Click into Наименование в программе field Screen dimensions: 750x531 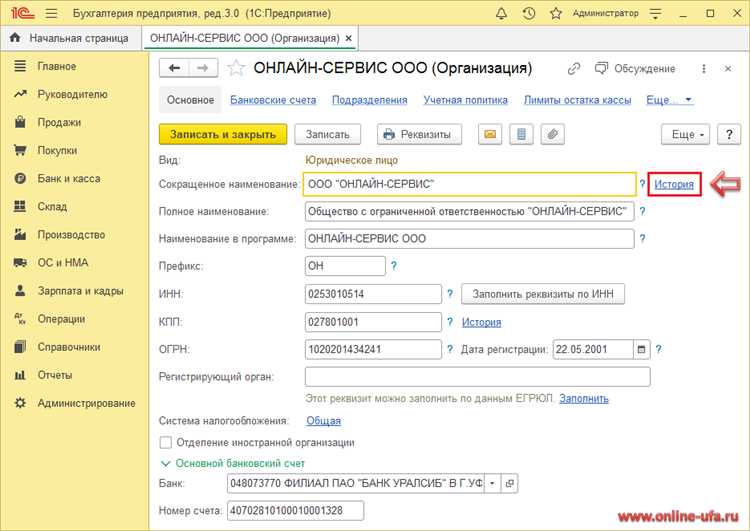tap(469, 239)
